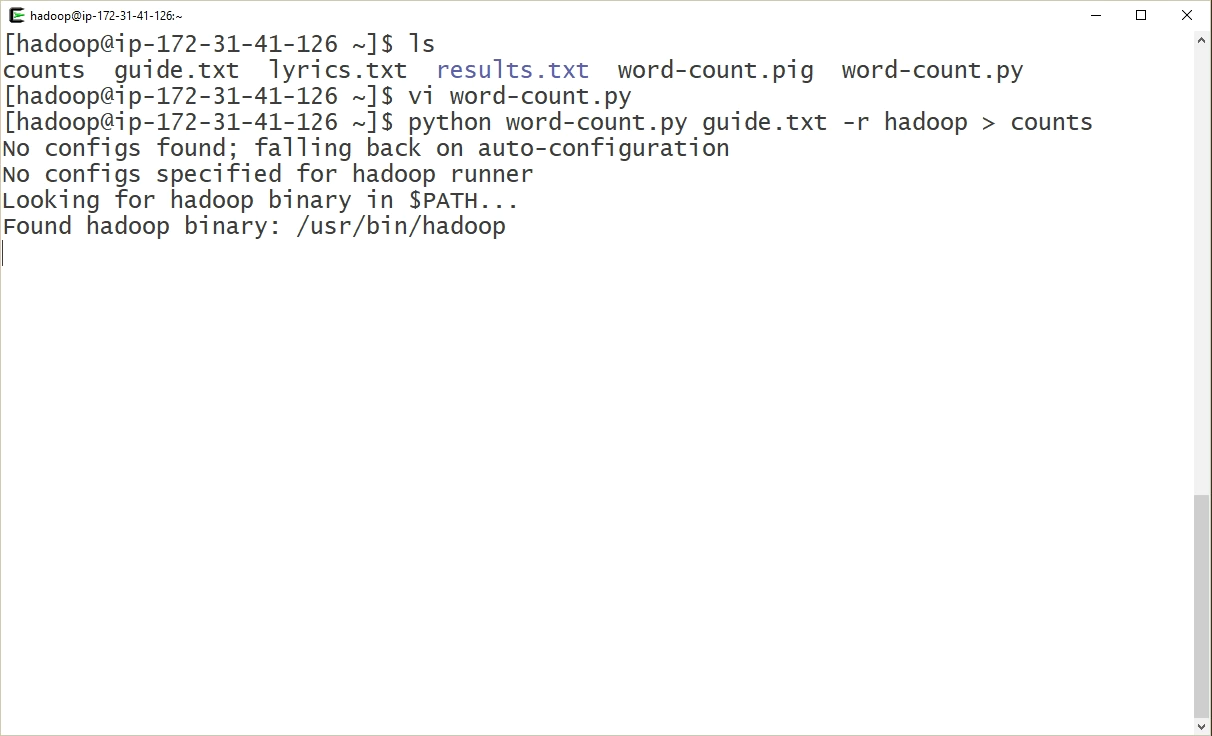Image resolution: width=1212 pixels, height=736 pixels.
Task: Click the empty scrollbar track above thumb
Action: pos(1201,270)
